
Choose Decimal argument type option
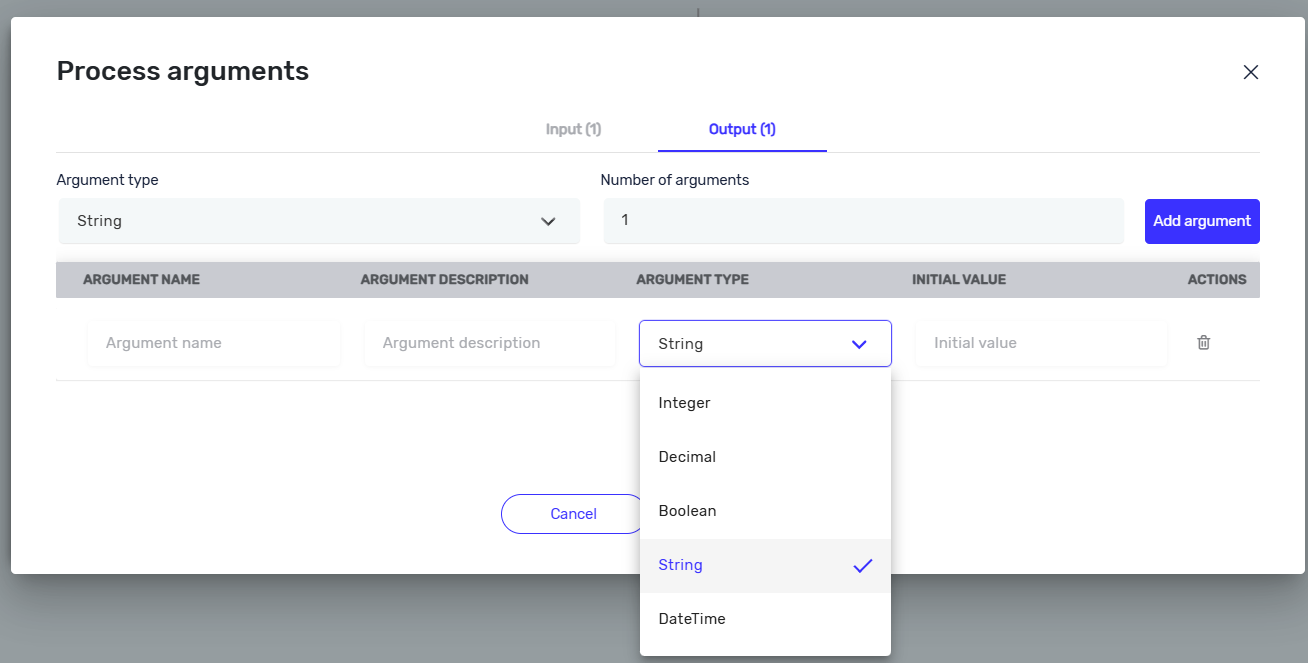point(687,457)
